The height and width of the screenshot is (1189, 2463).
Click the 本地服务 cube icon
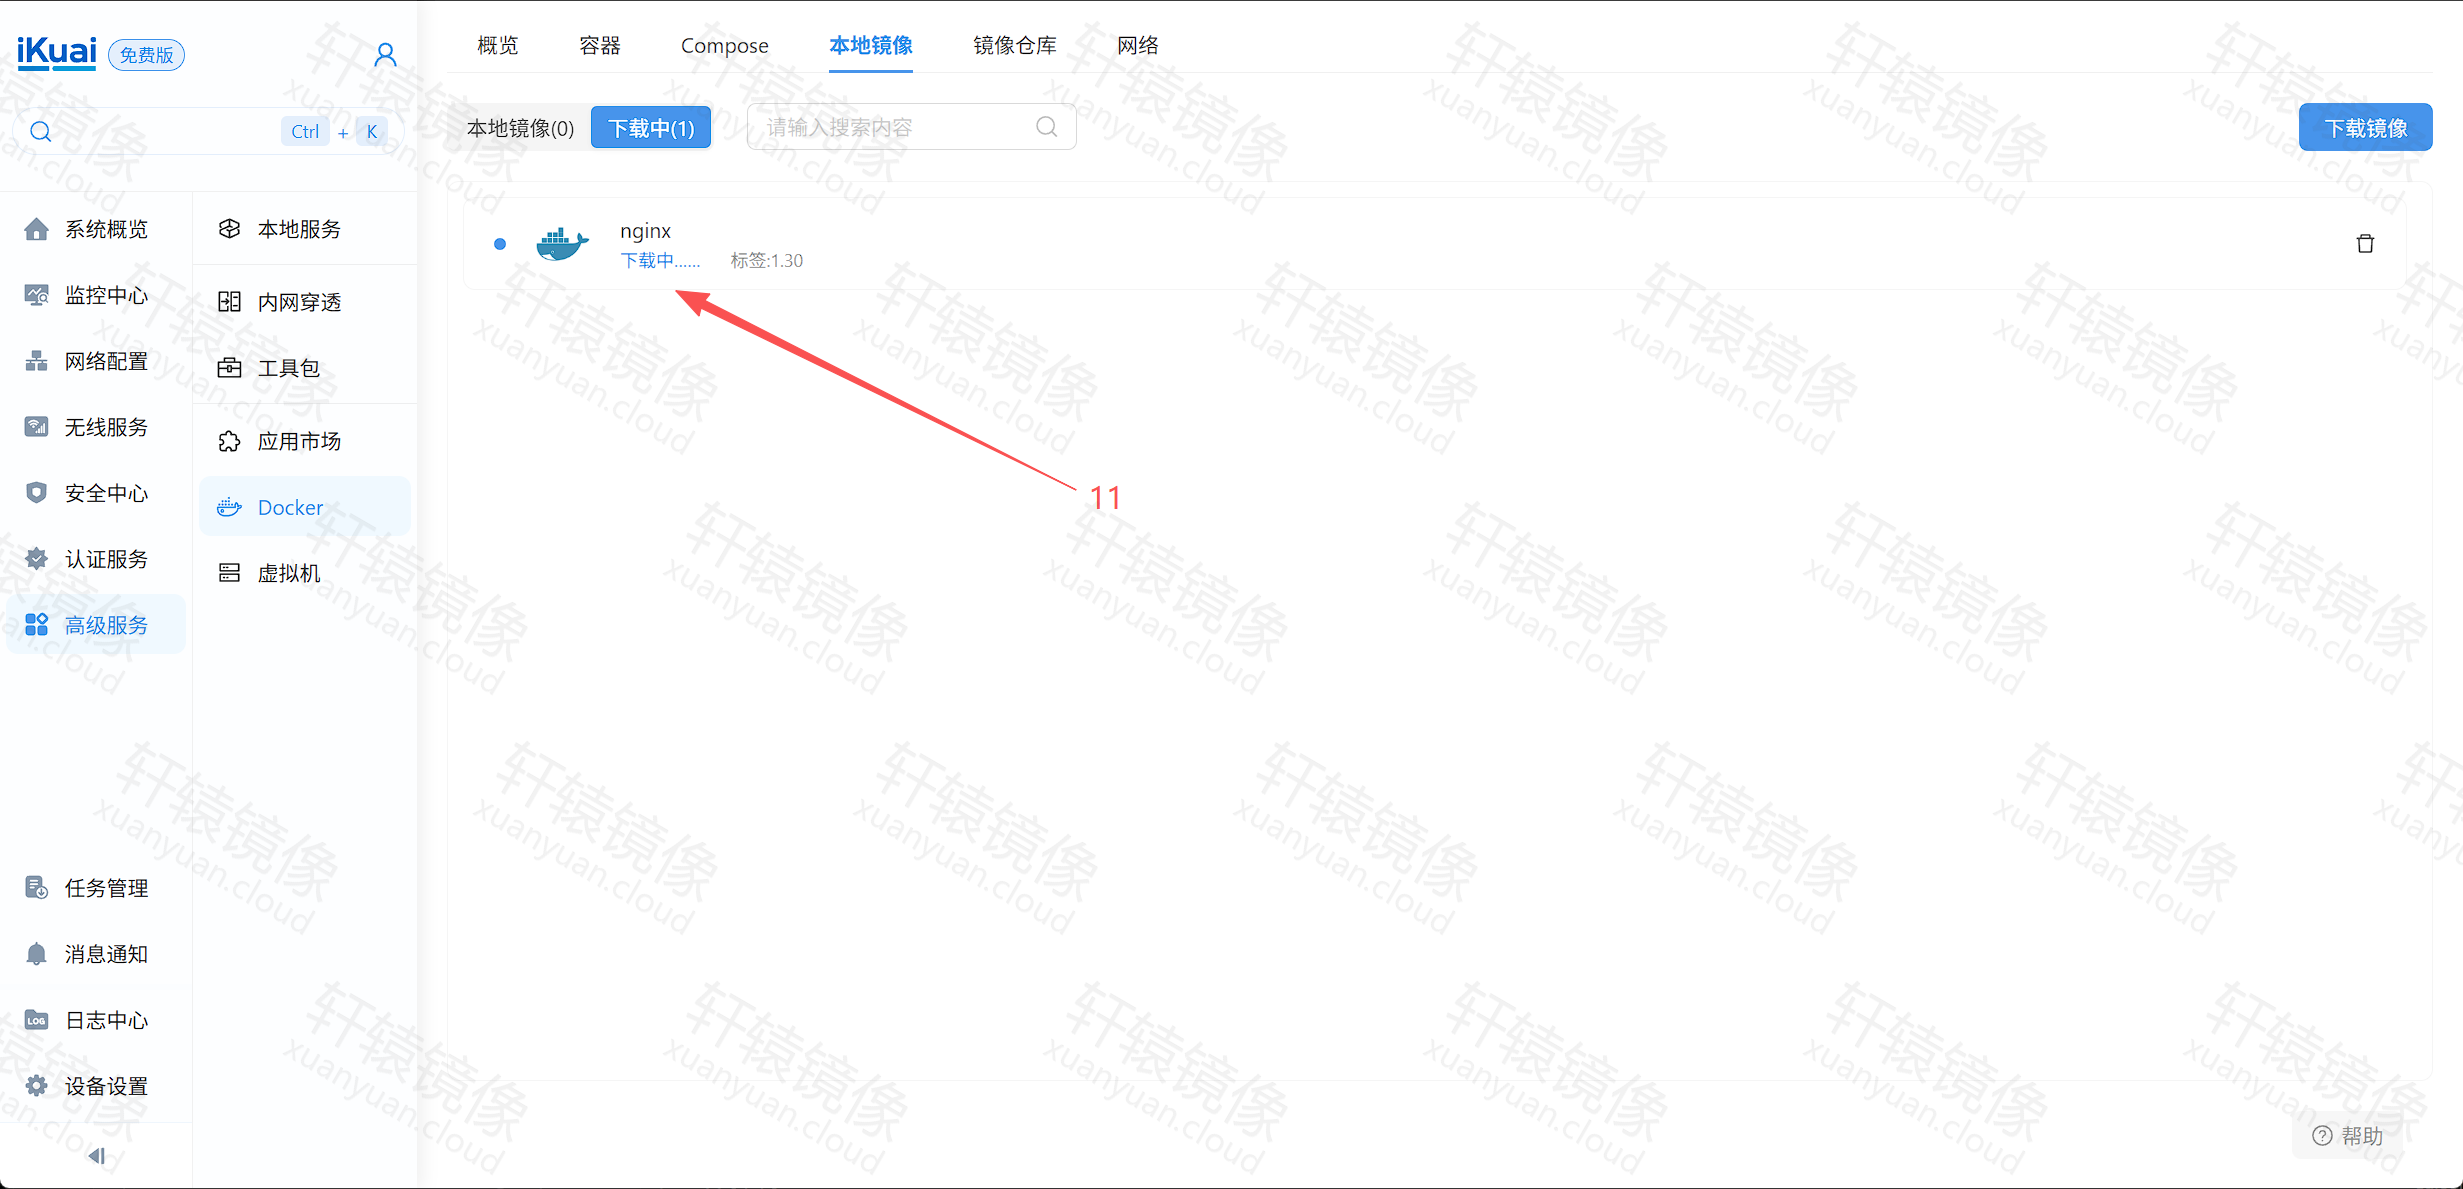(x=229, y=229)
